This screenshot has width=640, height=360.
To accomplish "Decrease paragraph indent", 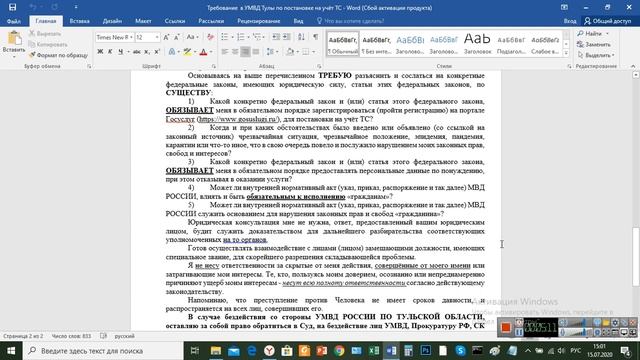I will pos(276,37).
